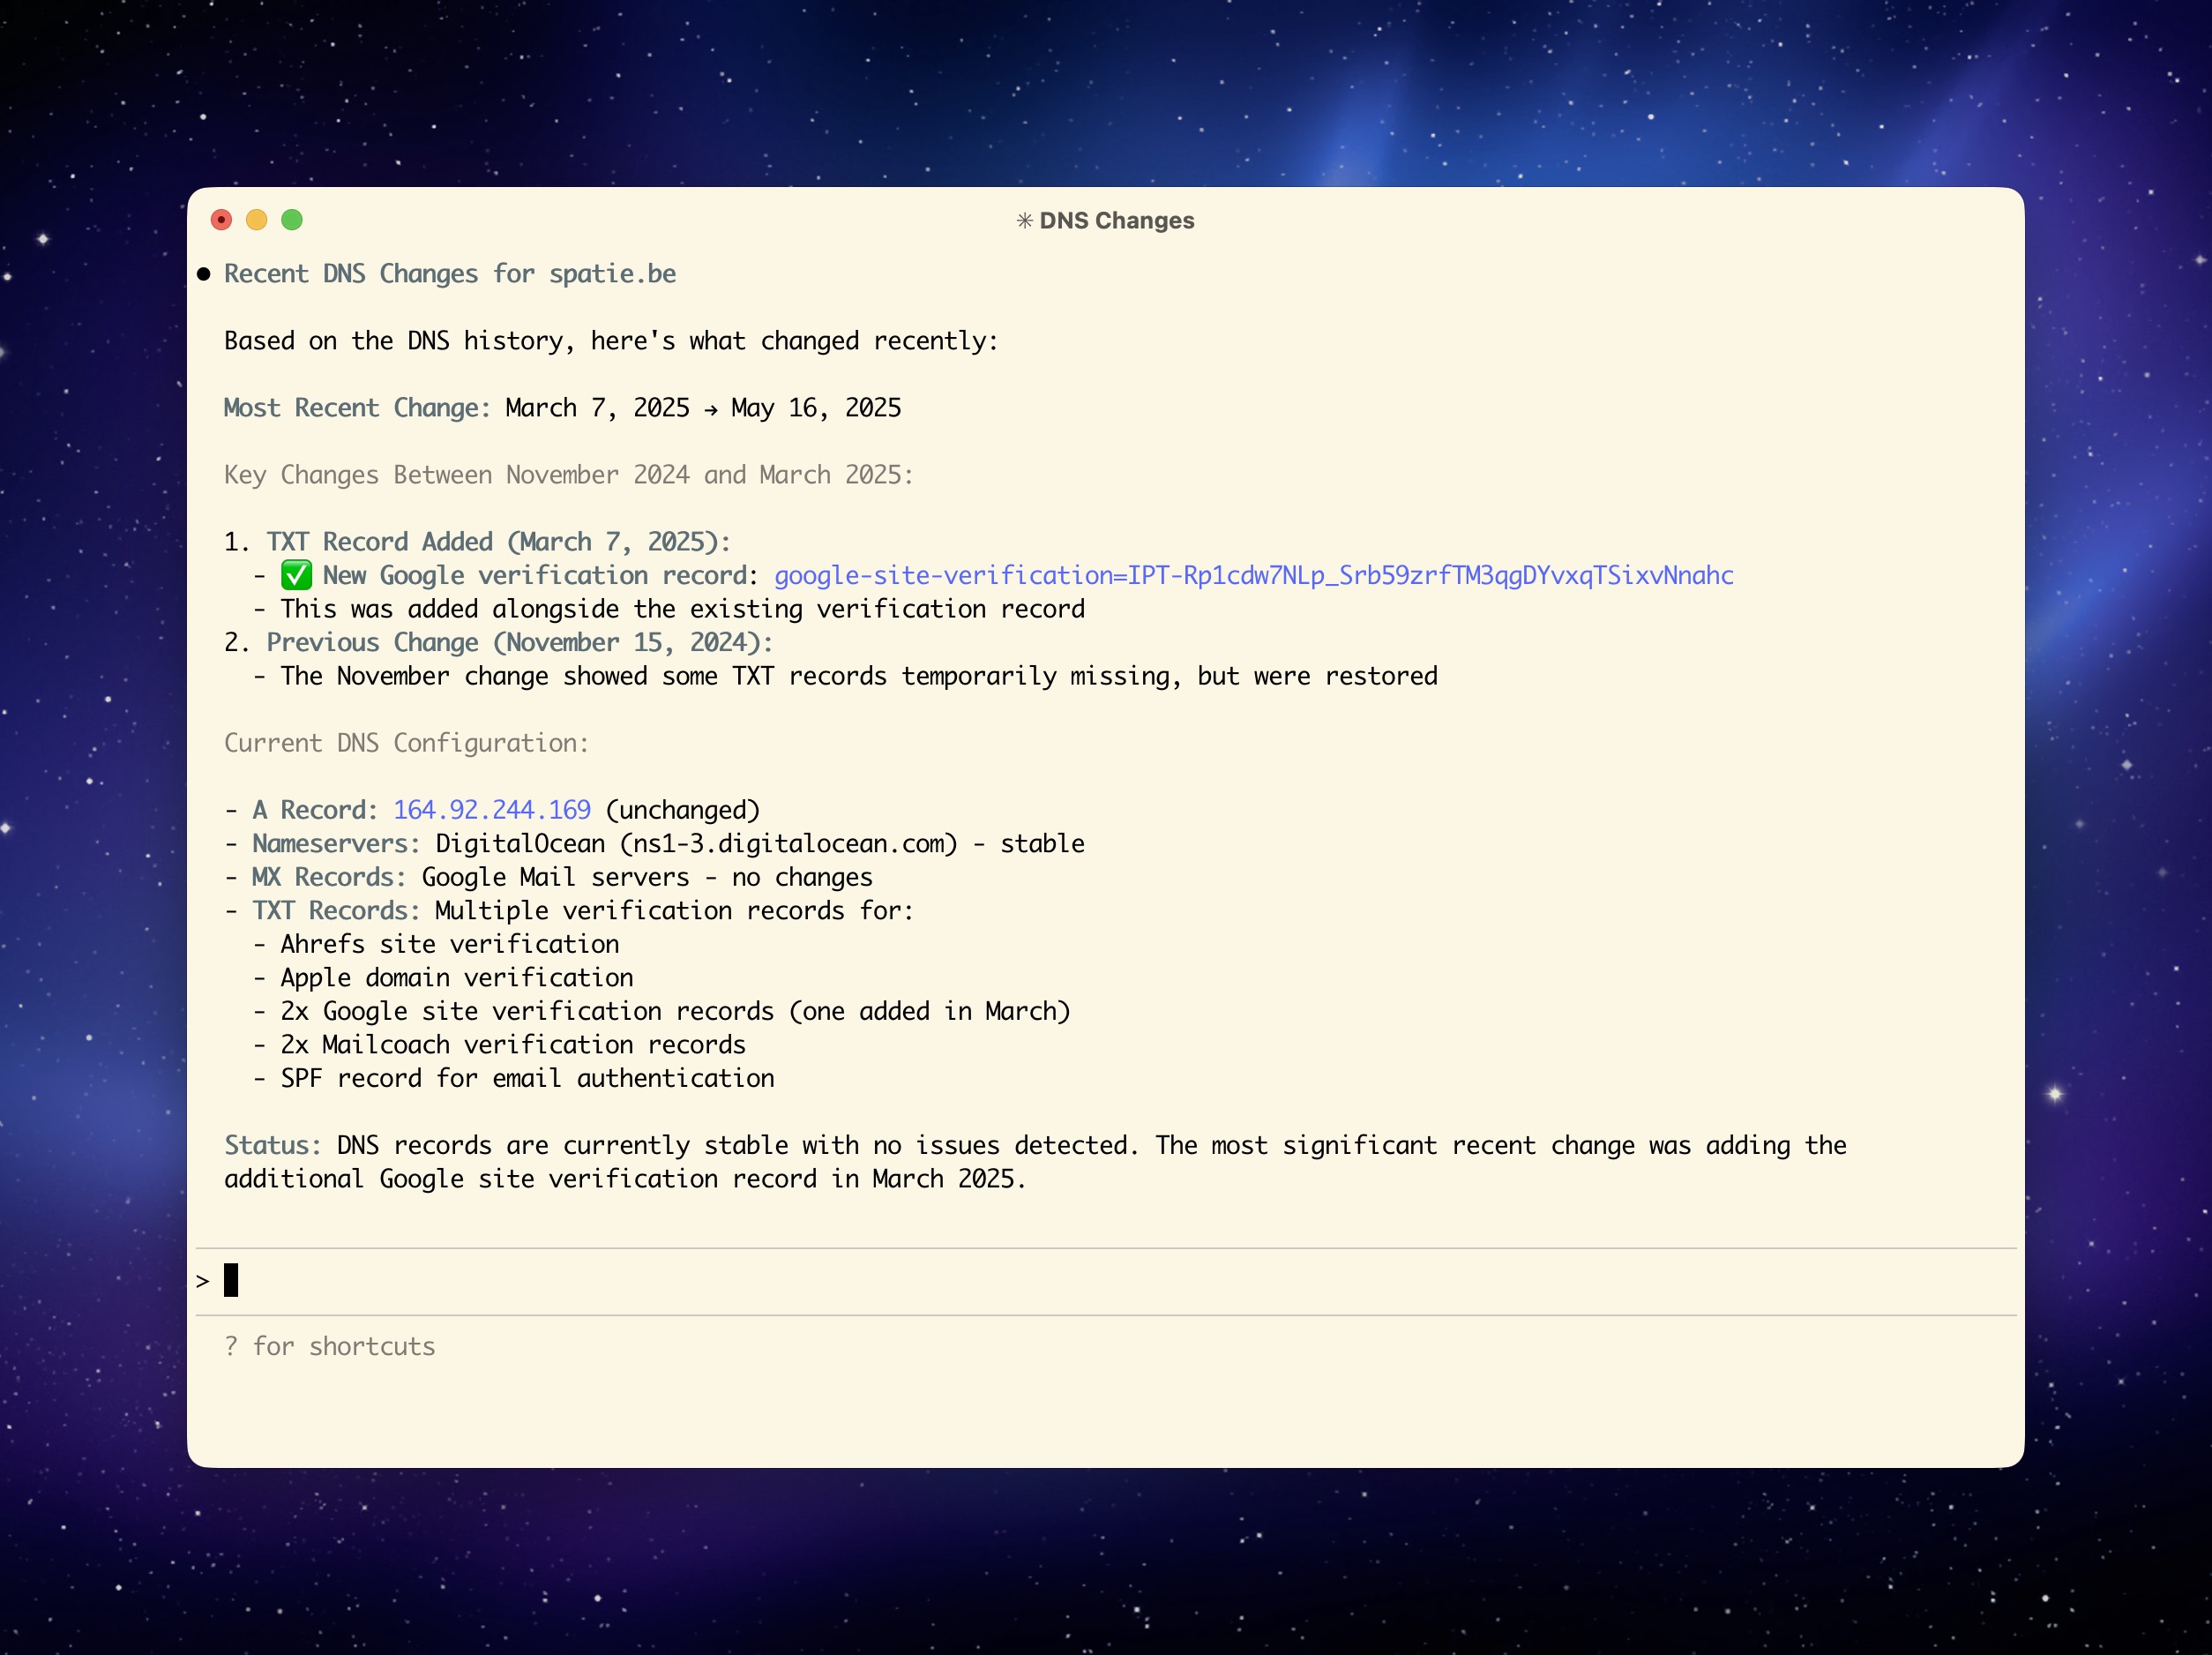Click '2x Mailcoach verification records' line
The width and height of the screenshot is (2212, 1655).
[x=513, y=1045]
